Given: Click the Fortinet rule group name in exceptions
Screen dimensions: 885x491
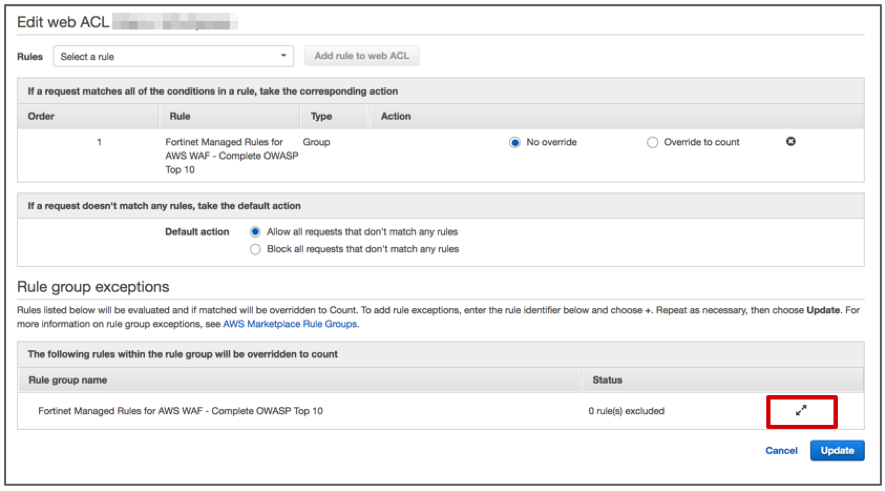Looking at the screenshot, I should click(180, 411).
